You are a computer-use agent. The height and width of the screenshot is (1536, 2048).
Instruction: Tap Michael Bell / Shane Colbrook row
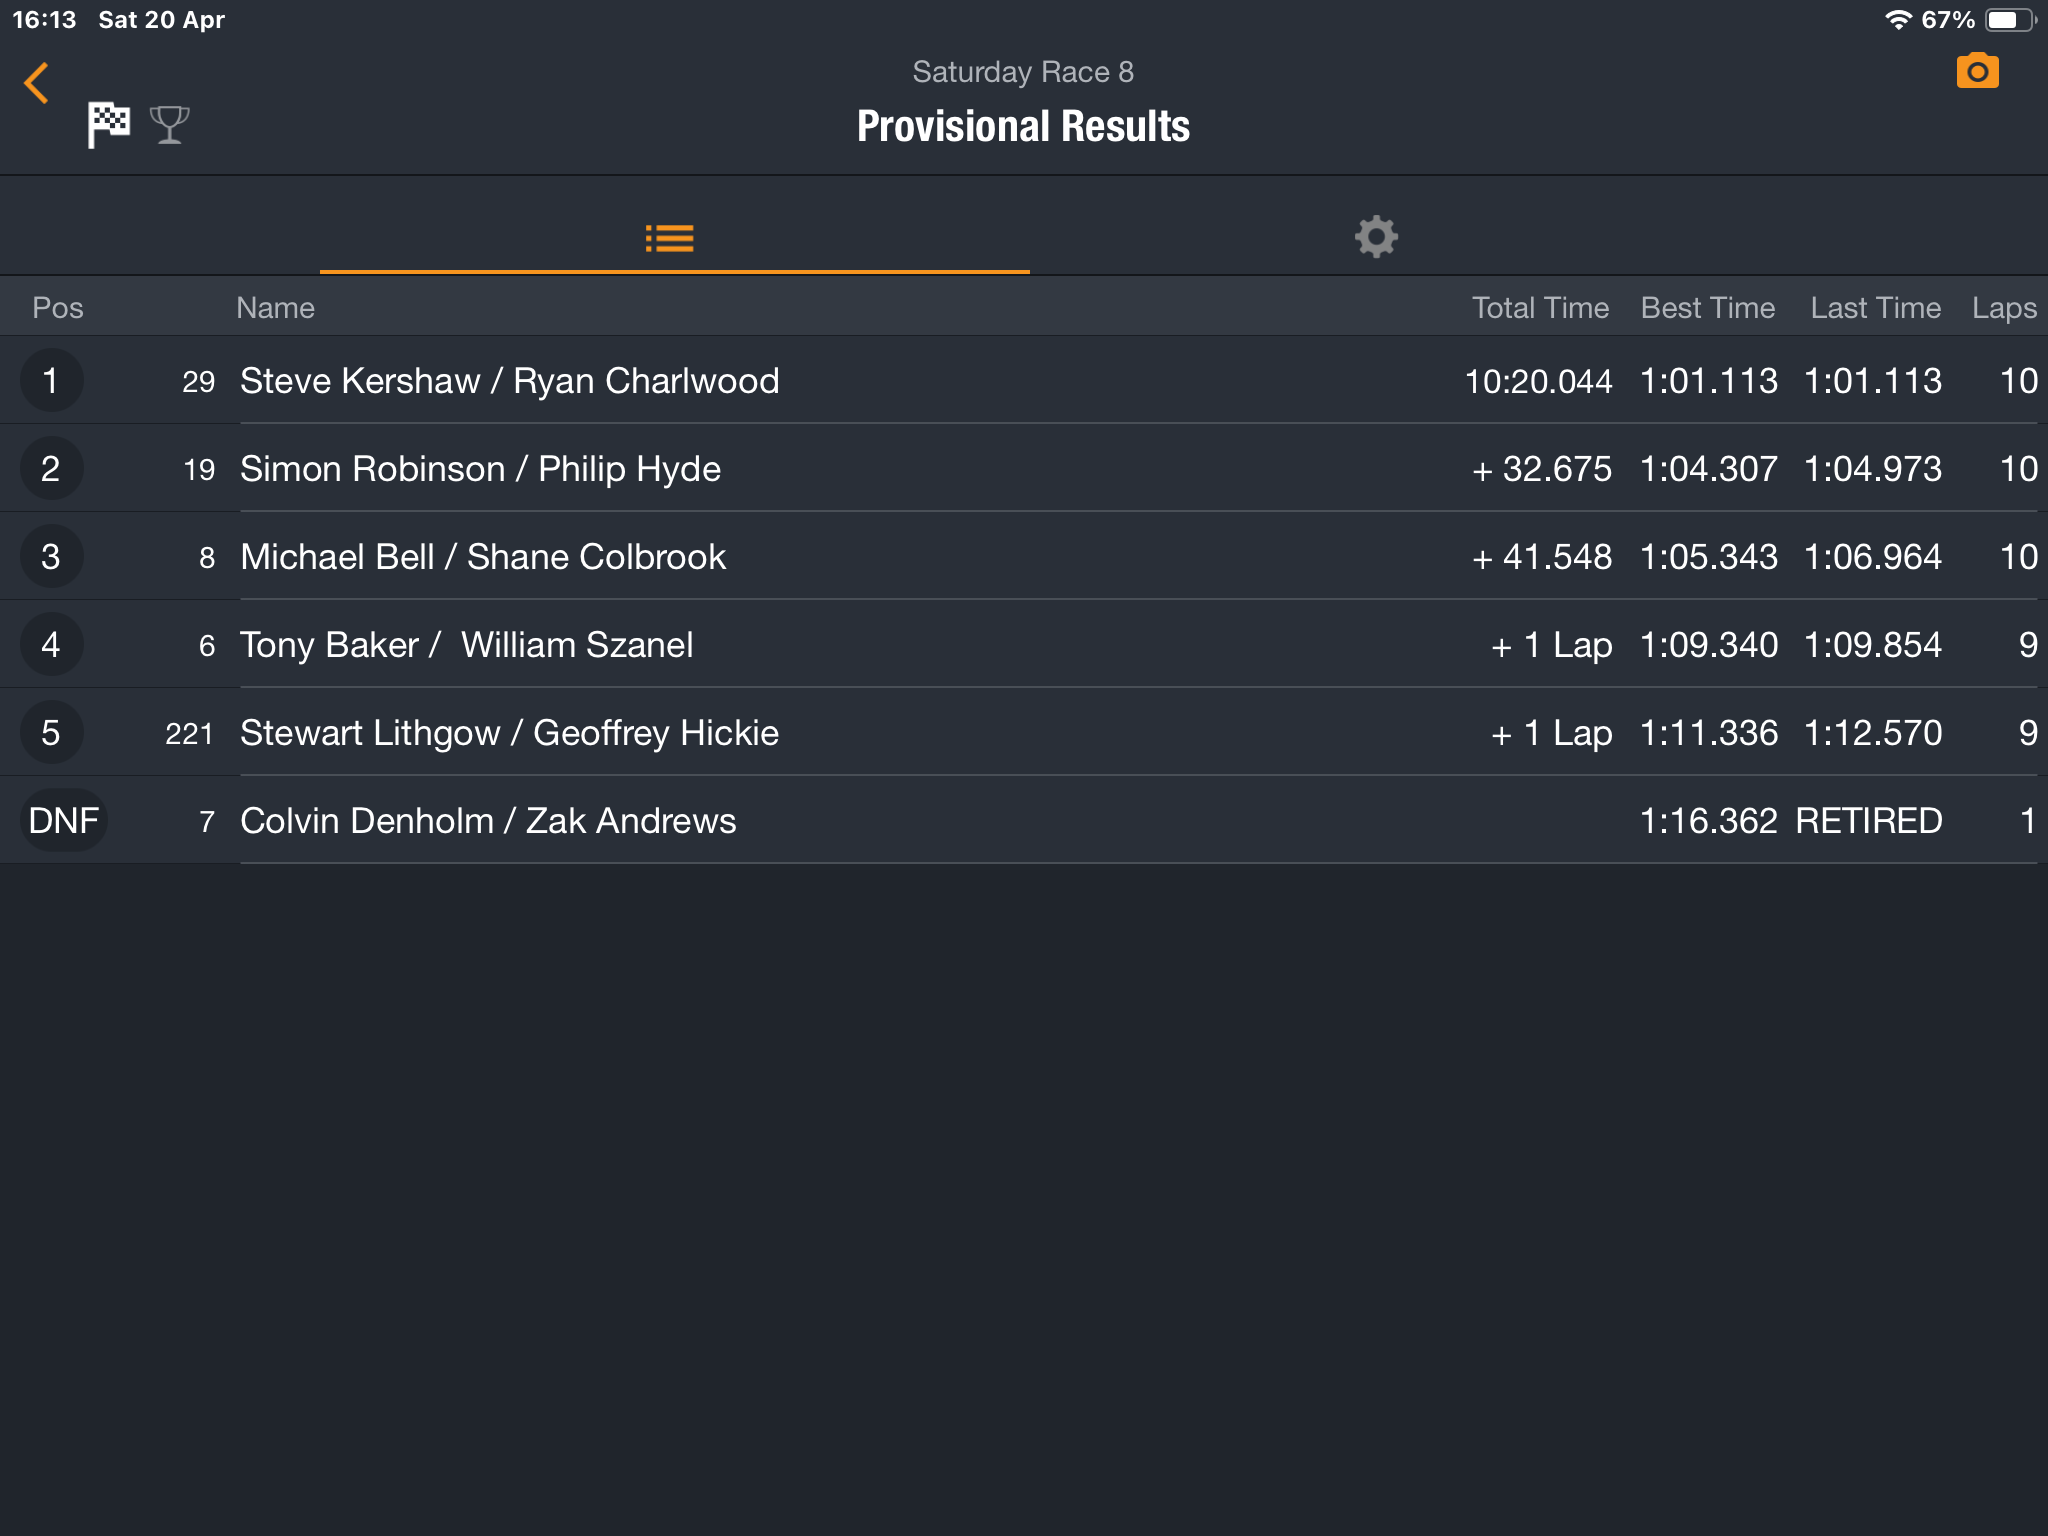click(x=483, y=557)
